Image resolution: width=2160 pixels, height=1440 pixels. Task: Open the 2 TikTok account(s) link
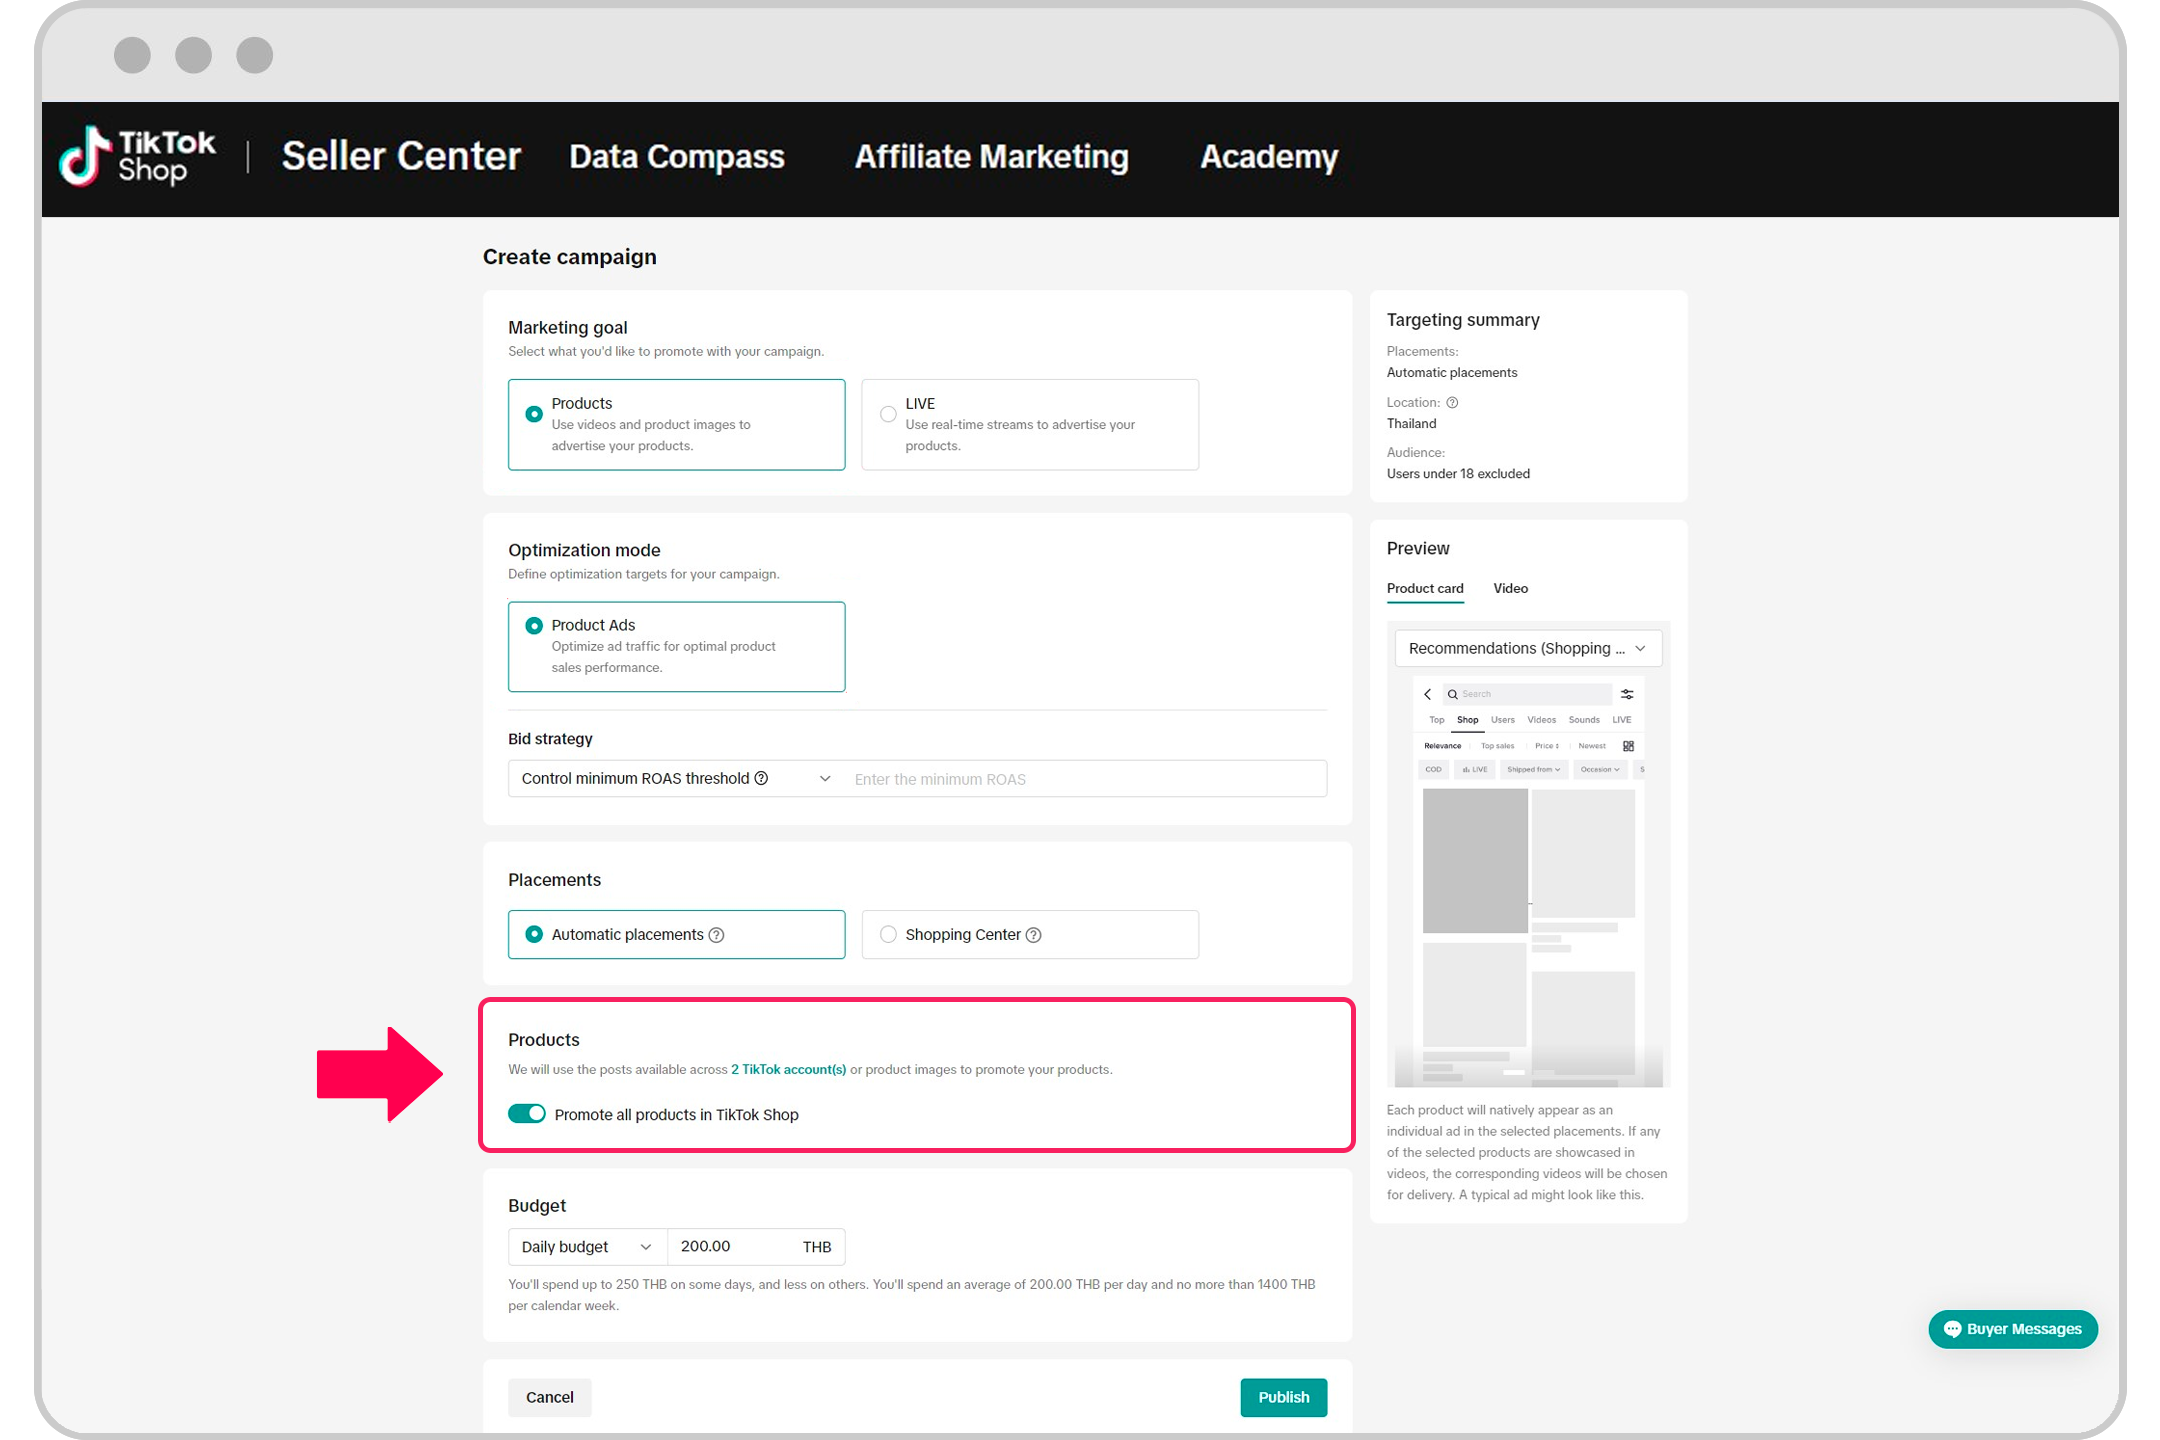(x=788, y=1069)
